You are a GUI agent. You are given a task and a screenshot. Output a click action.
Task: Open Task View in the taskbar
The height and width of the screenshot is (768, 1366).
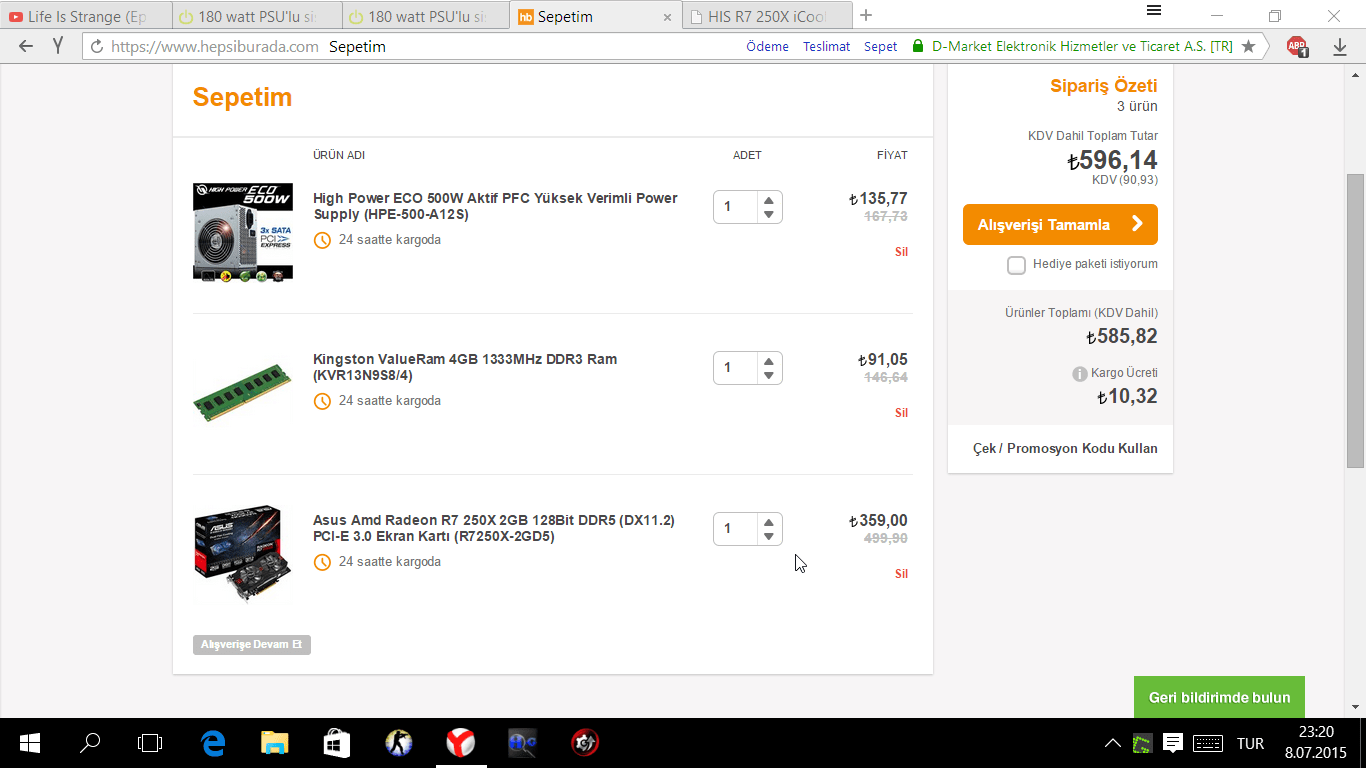point(150,743)
